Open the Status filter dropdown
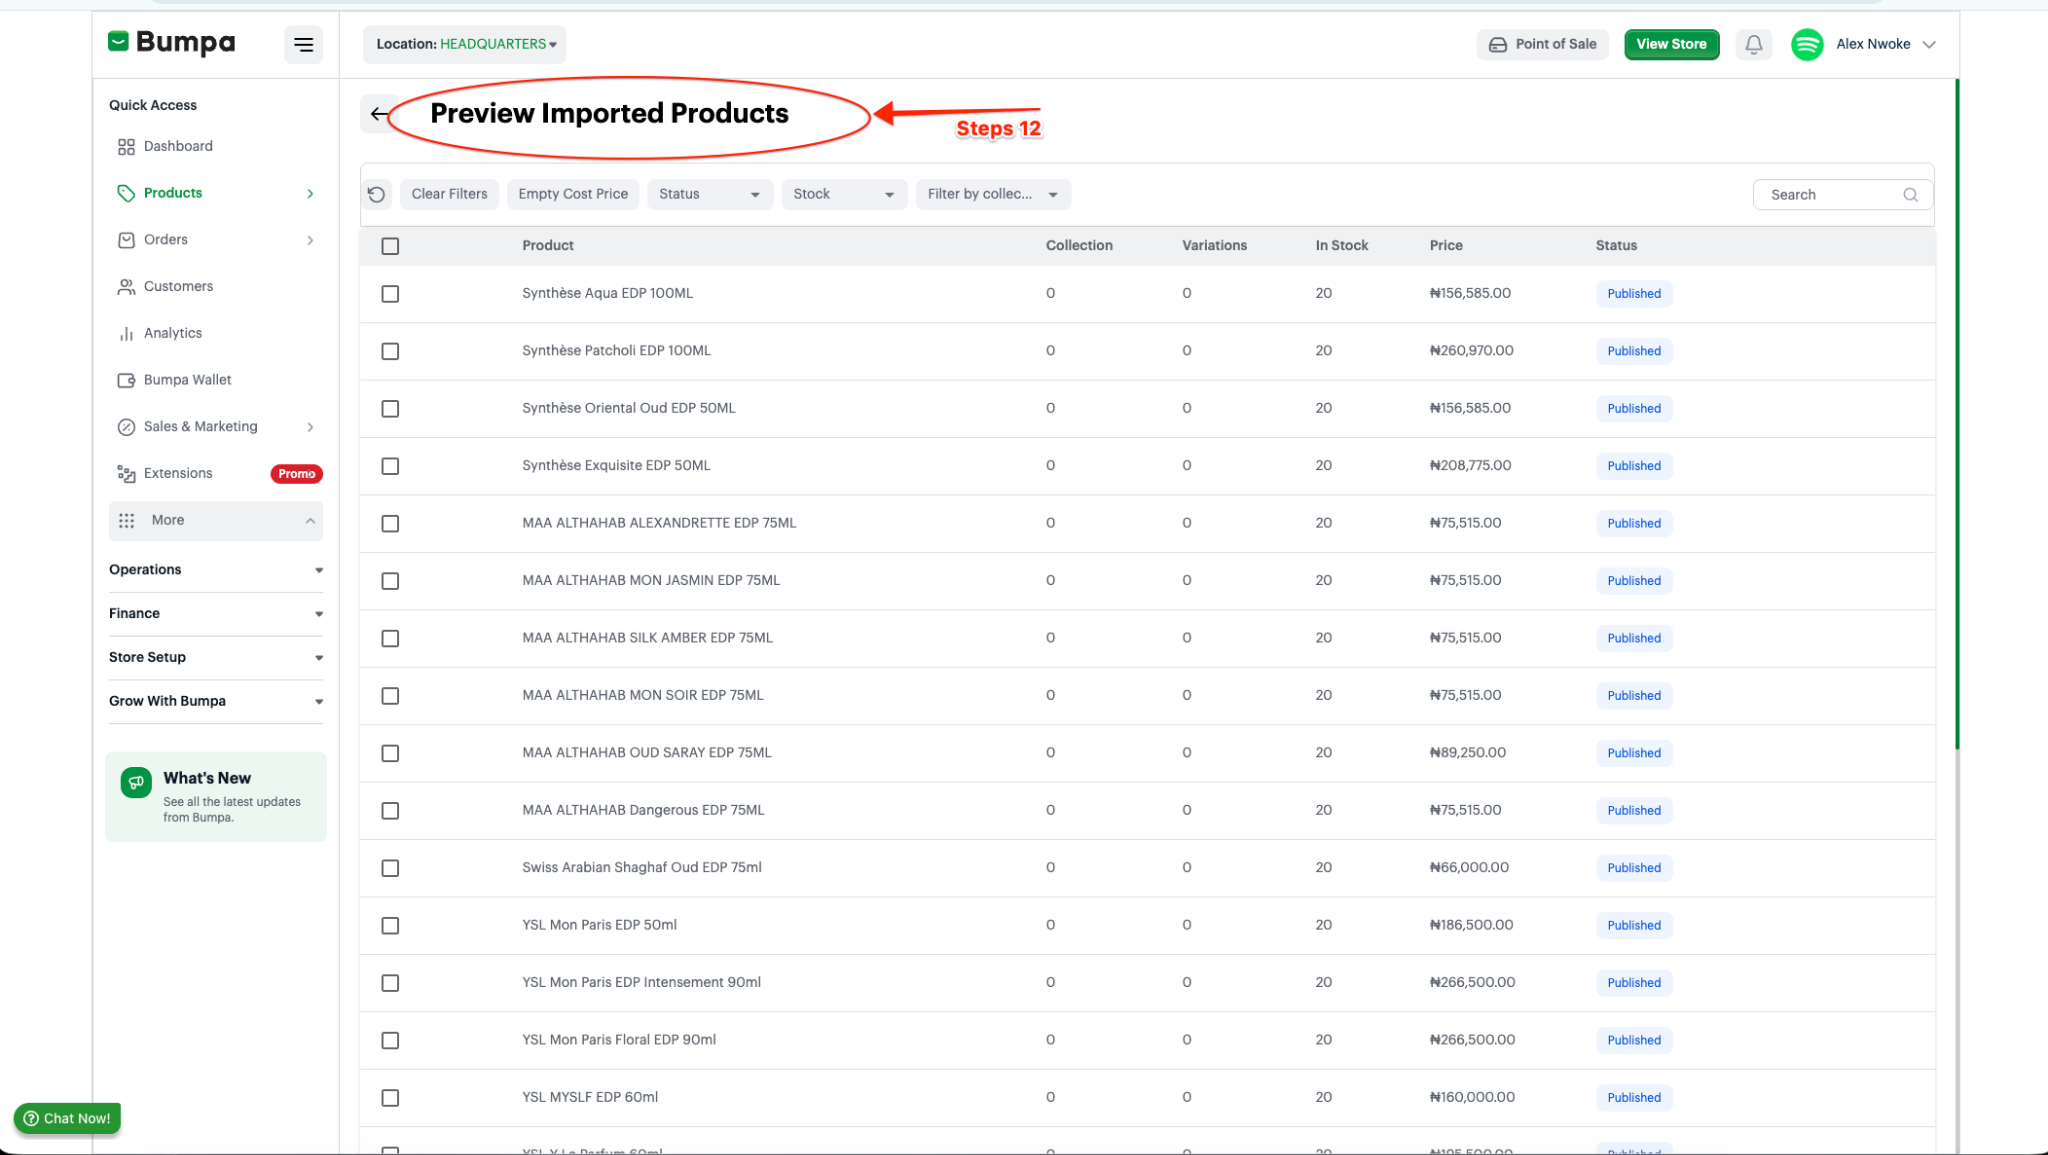This screenshot has width=2048, height=1155. click(709, 194)
